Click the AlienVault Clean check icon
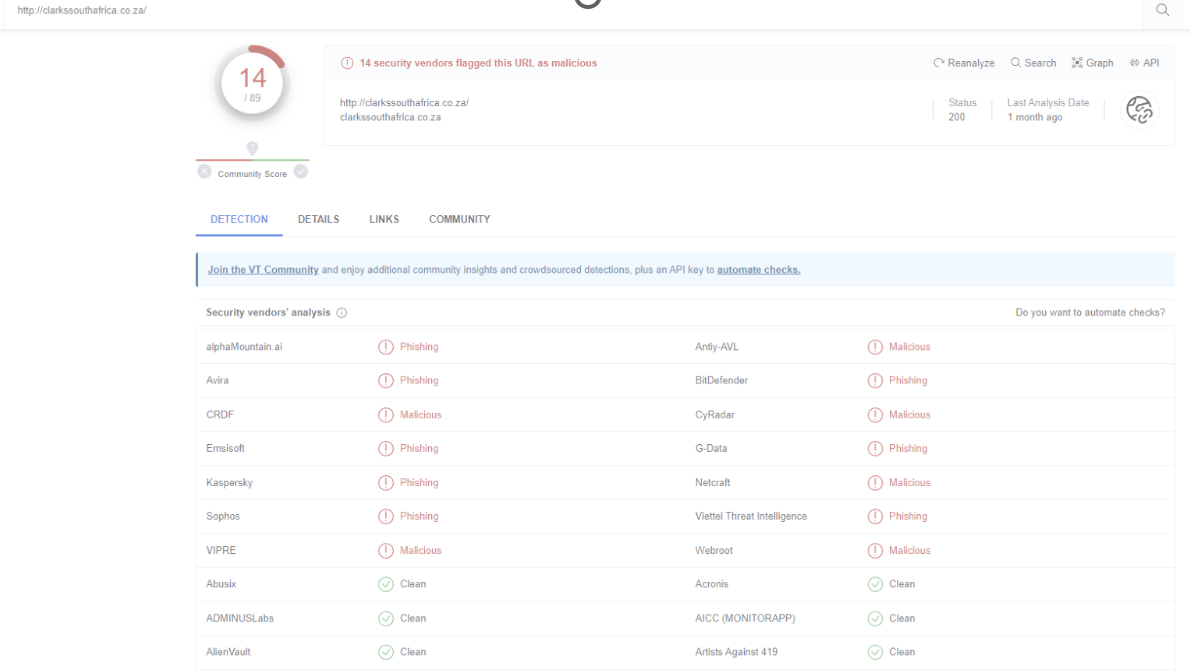 click(386, 651)
